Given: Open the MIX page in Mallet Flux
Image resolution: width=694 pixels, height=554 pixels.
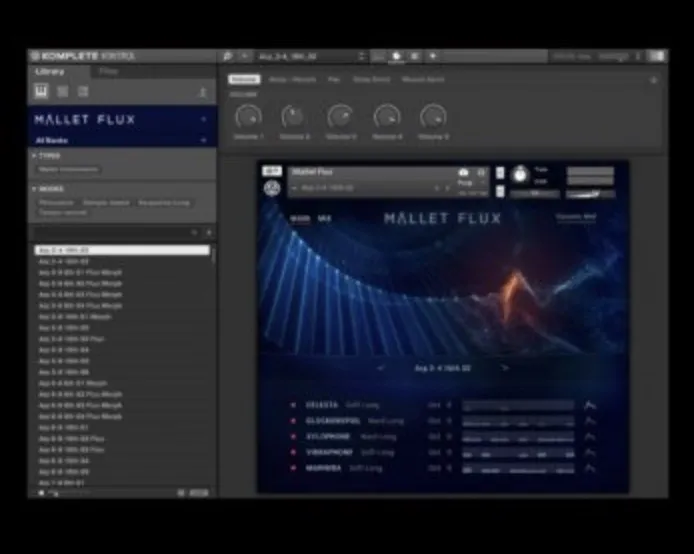Looking at the screenshot, I should click(x=324, y=218).
